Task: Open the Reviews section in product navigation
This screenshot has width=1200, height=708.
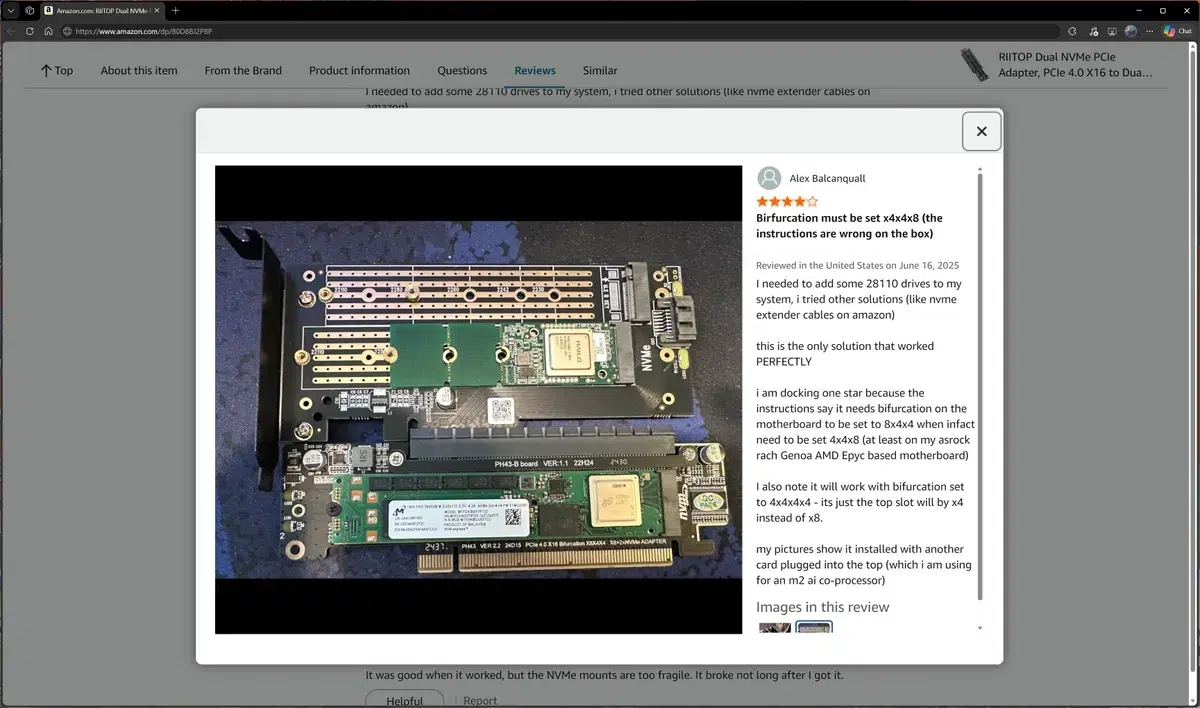Action: (x=534, y=70)
